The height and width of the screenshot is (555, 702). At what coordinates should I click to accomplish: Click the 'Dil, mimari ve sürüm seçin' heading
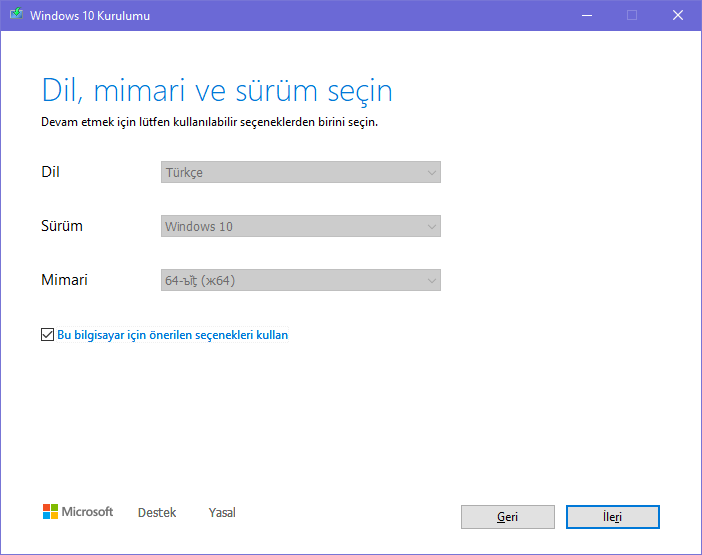point(217,91)
